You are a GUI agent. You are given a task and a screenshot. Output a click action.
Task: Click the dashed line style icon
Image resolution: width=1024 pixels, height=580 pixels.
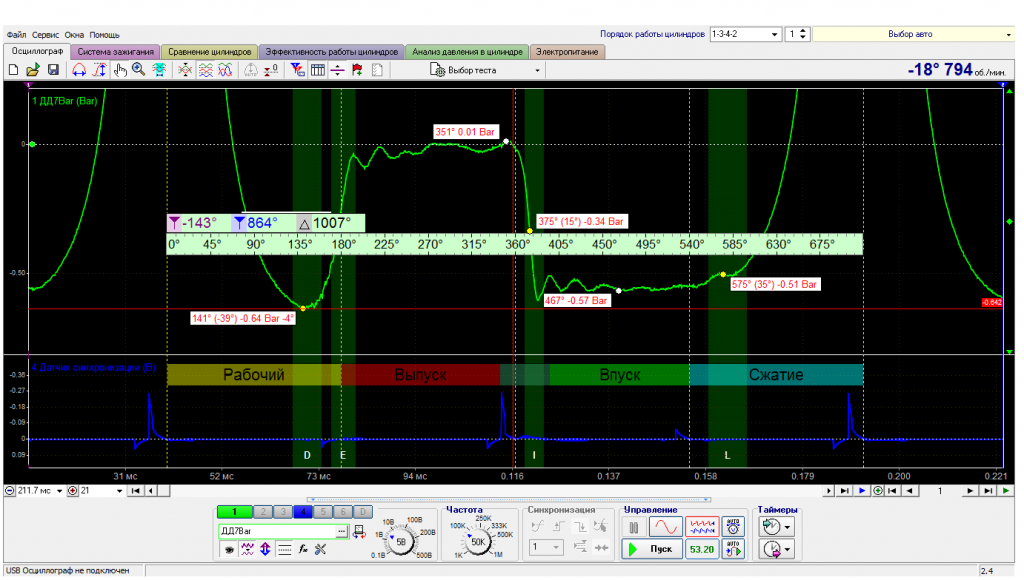tap(284, 550)
